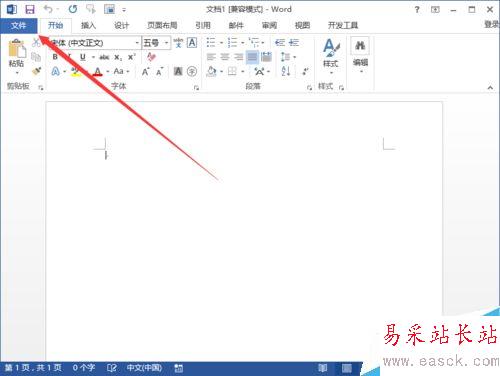Clear all formatting

[152, 57]
